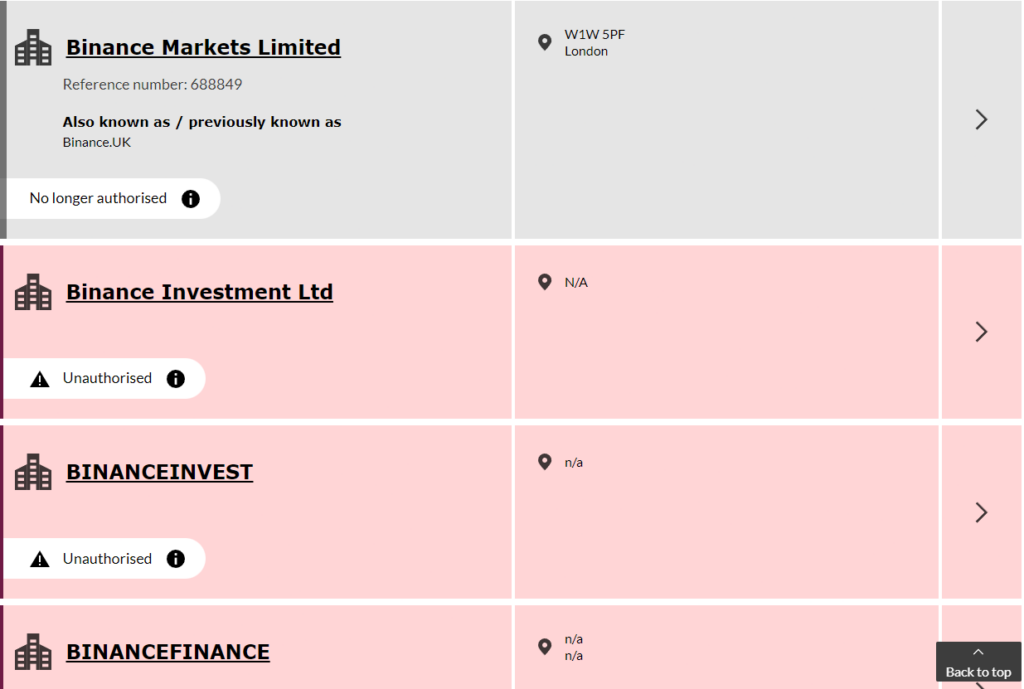Expand Binance Markets Limited with right chevron
This screenshot has height=689, width=1024.
(x=981, y=120)
